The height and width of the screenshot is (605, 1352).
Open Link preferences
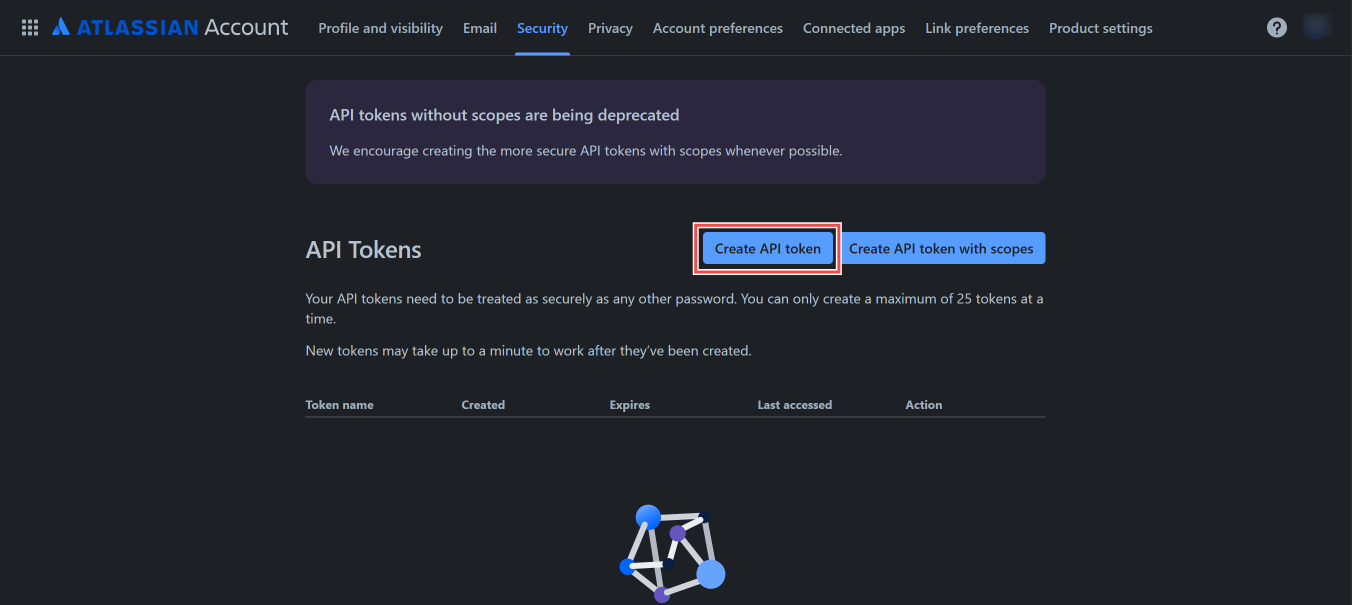pos(976,28)
